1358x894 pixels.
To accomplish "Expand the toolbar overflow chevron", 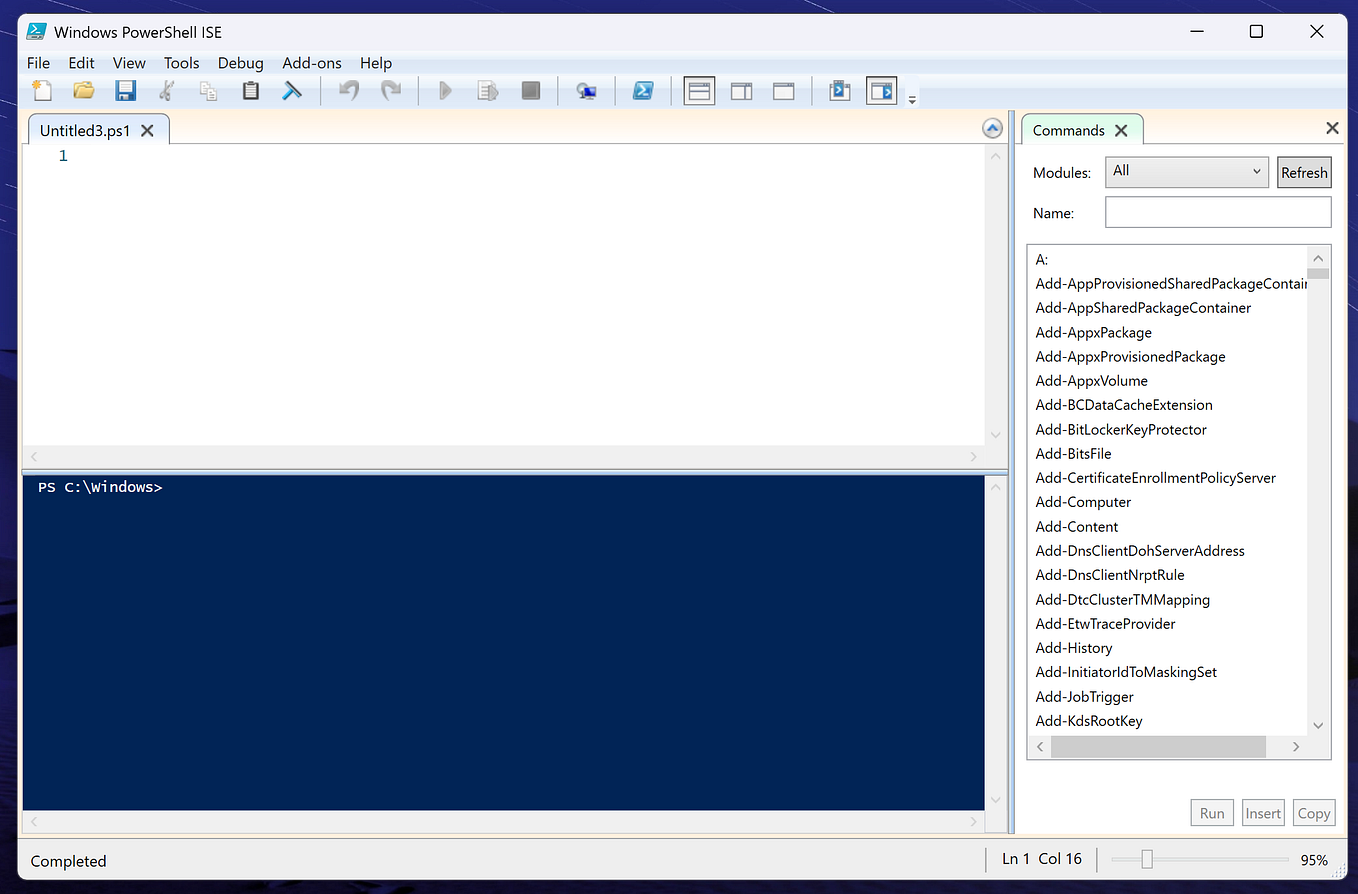I will [911, 94].
